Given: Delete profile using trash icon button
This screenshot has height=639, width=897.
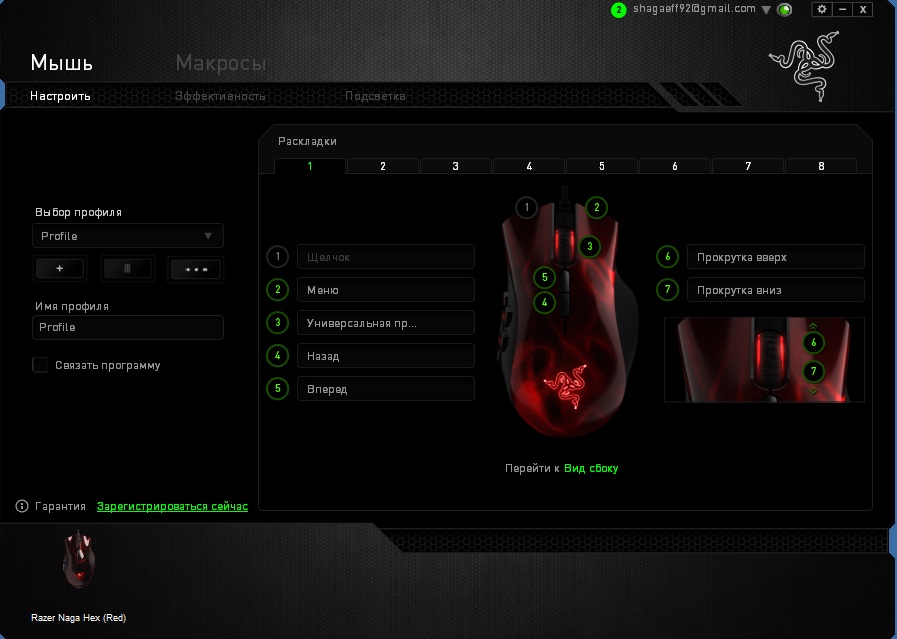Looking at the screenshot, I should coord(128,268).
